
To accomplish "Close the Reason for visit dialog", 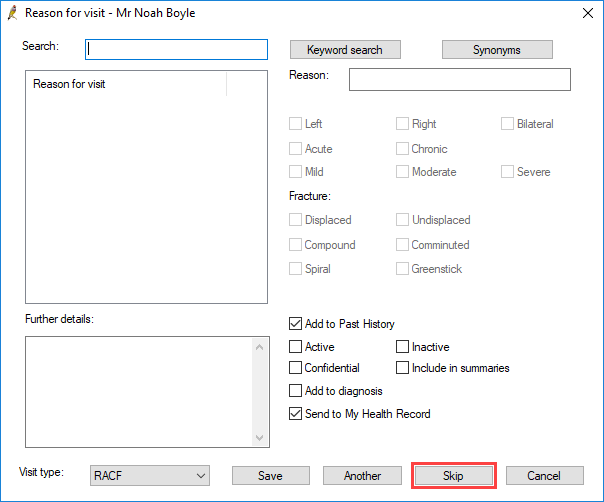I will pos(587,13).
